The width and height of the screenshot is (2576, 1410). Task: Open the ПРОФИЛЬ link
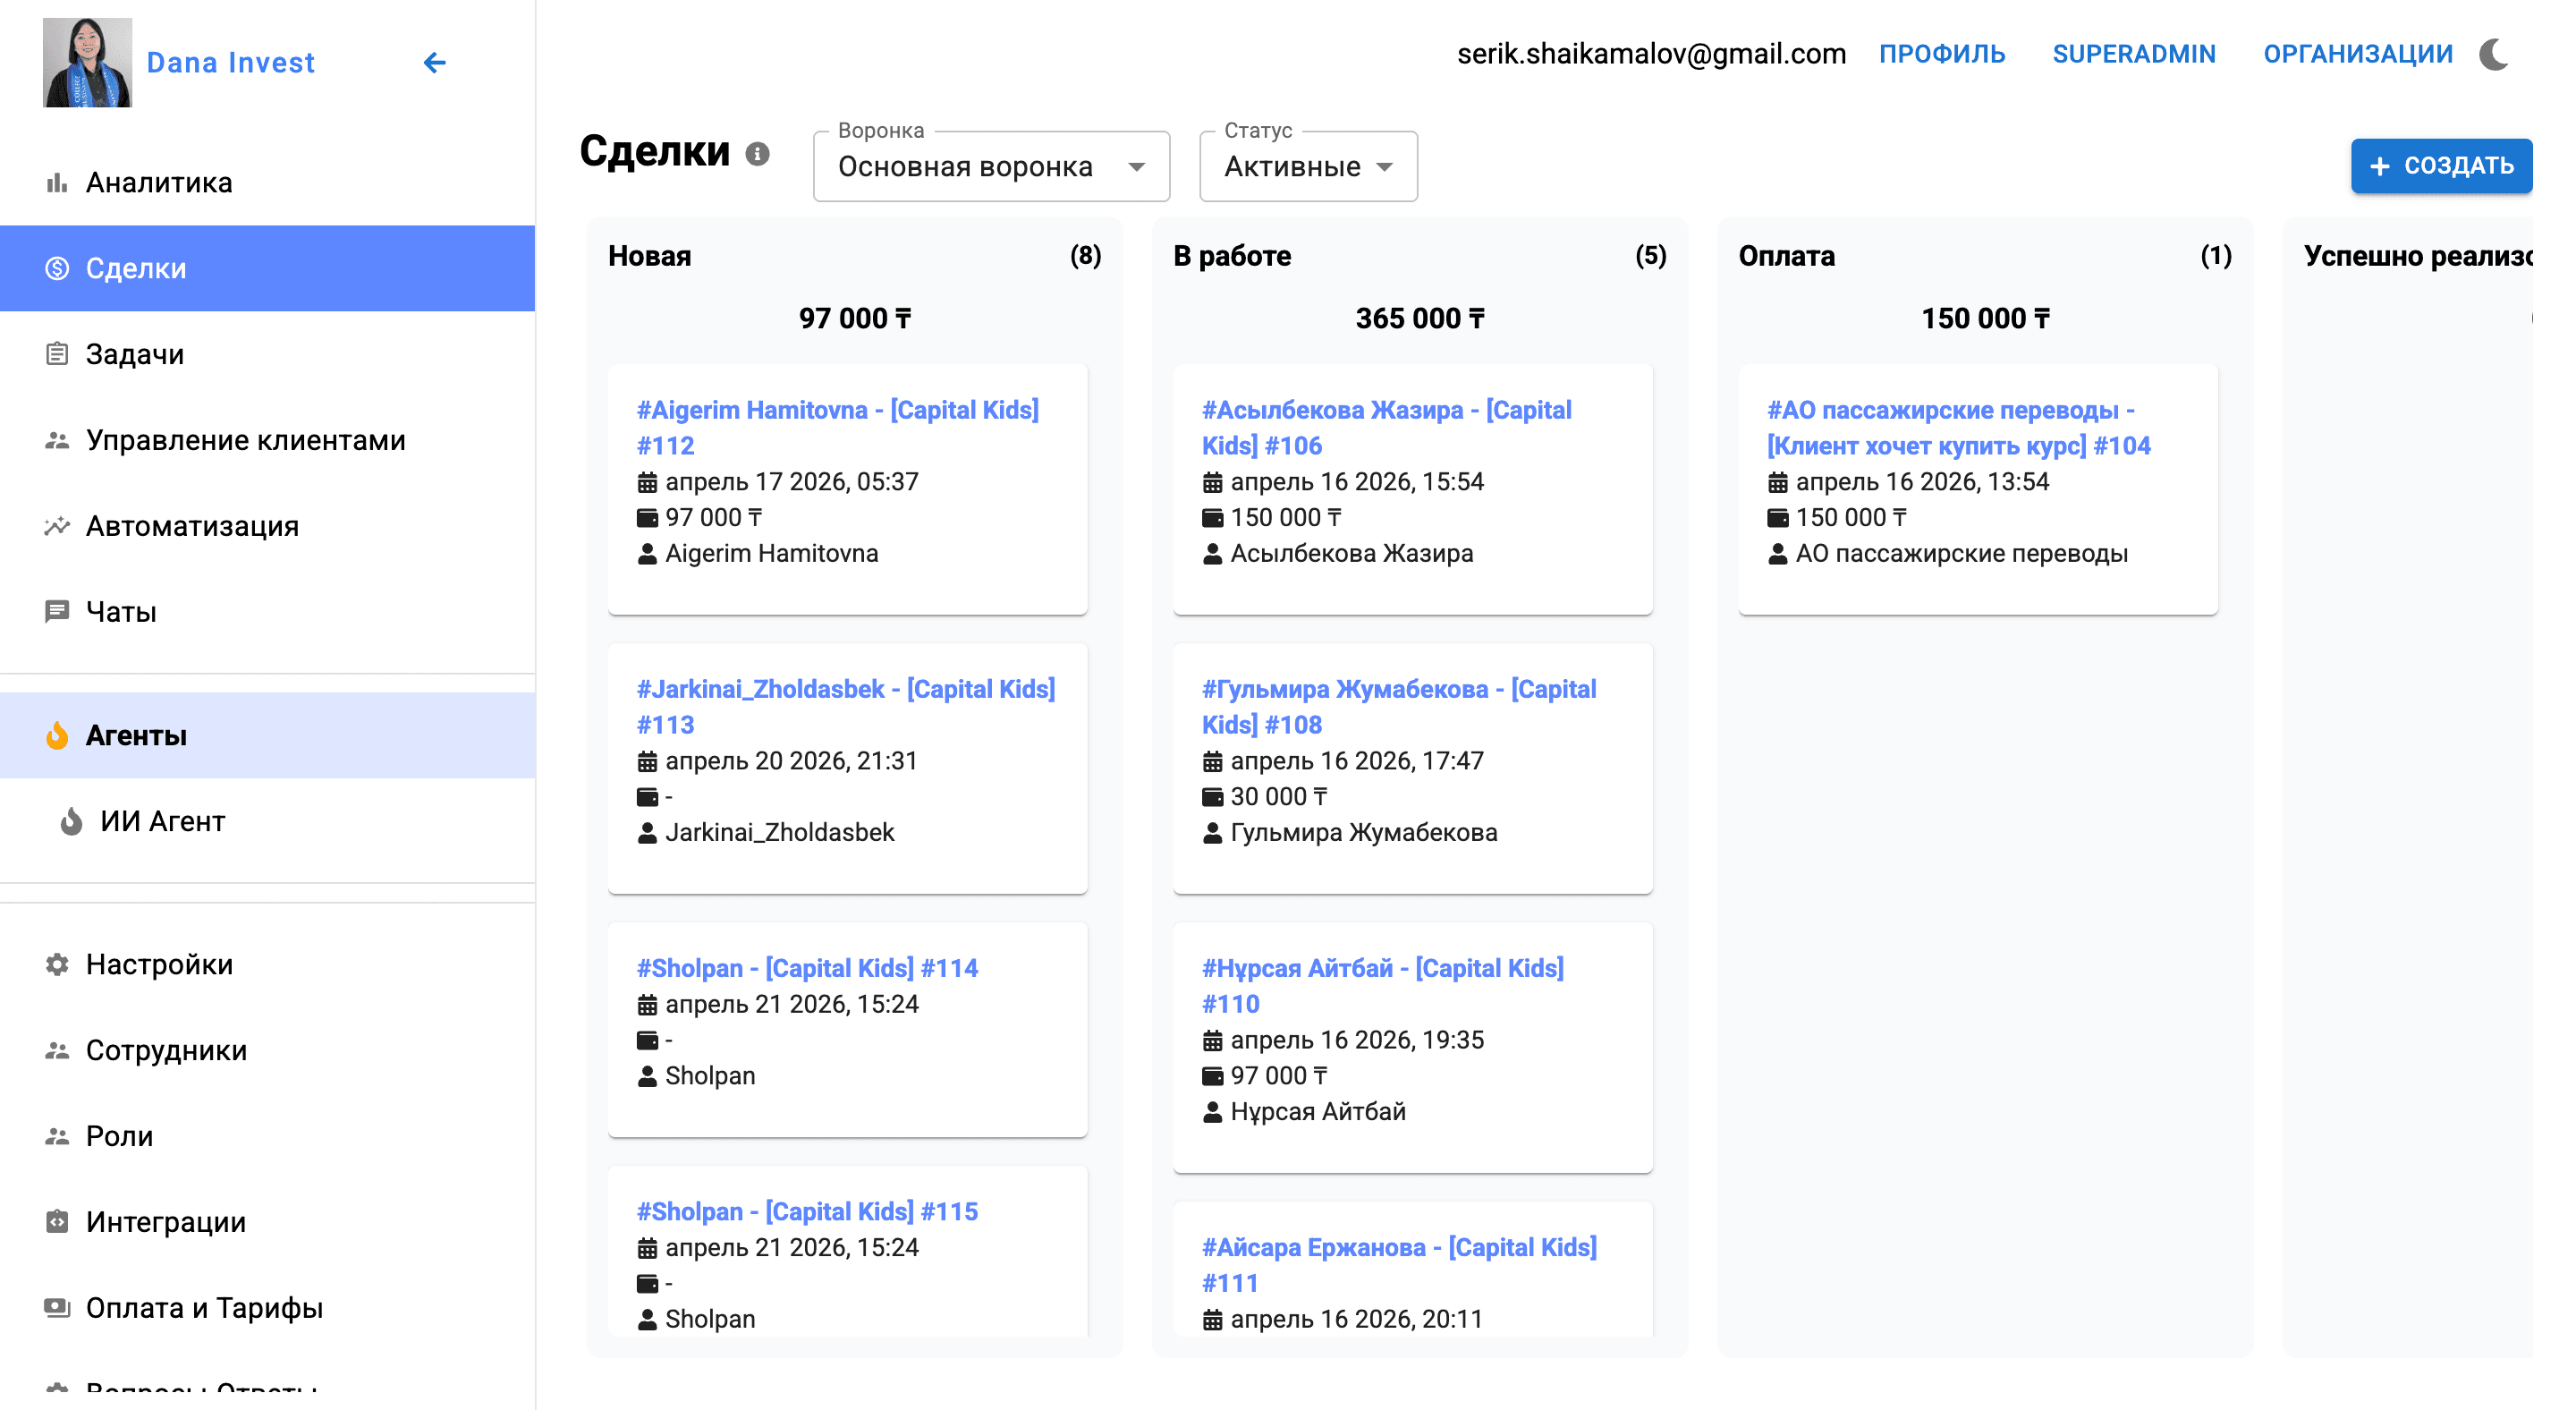coord(1942,54)
